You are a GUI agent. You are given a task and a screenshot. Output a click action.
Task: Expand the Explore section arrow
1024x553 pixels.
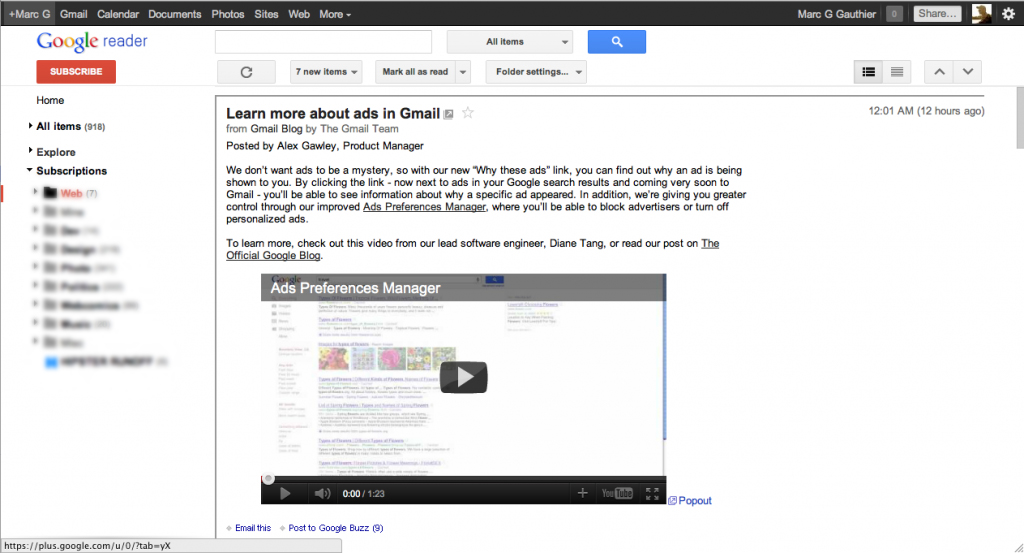click(x=30, y=151)
